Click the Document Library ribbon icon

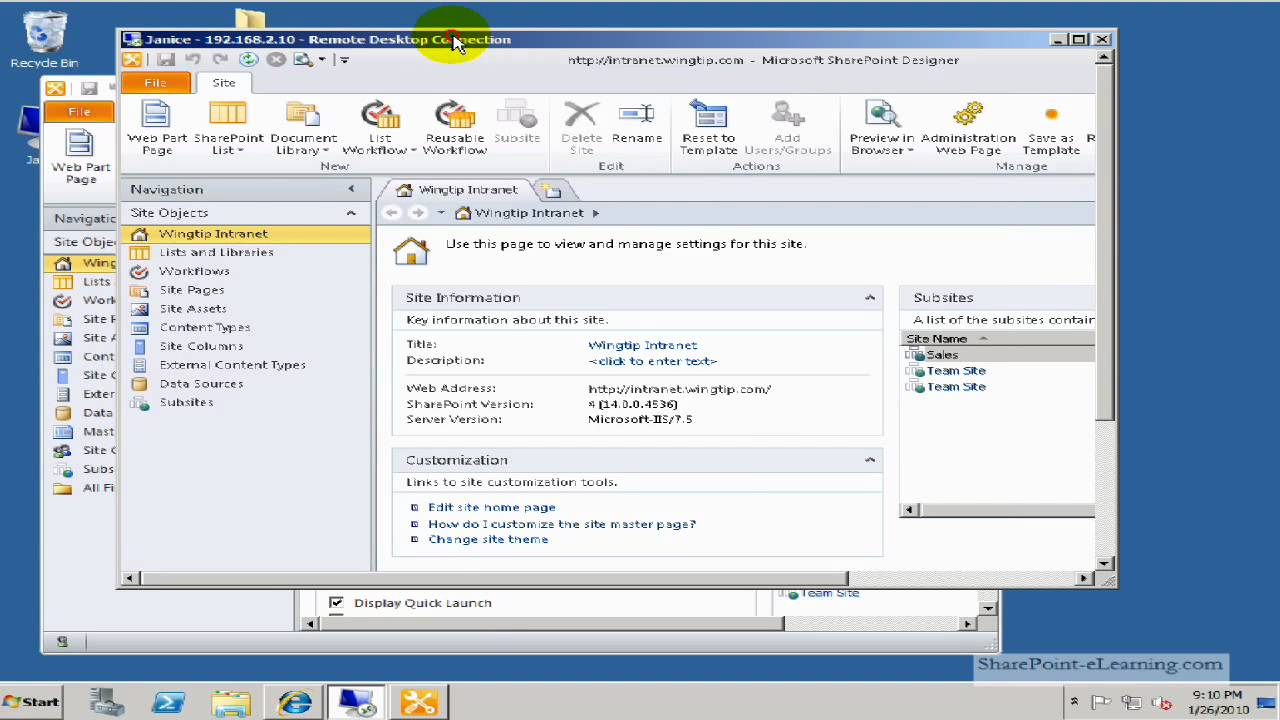303,128
